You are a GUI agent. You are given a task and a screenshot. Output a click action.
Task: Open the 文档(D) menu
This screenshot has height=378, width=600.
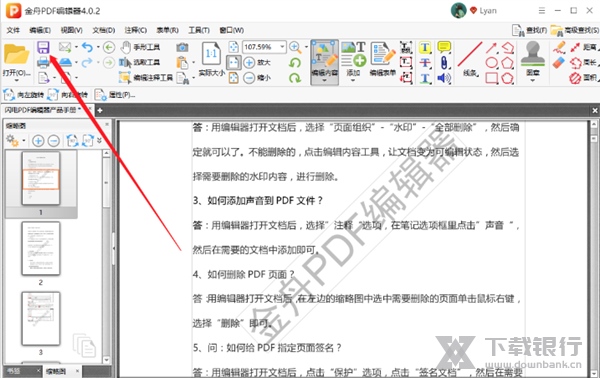(x=104, y=30)
